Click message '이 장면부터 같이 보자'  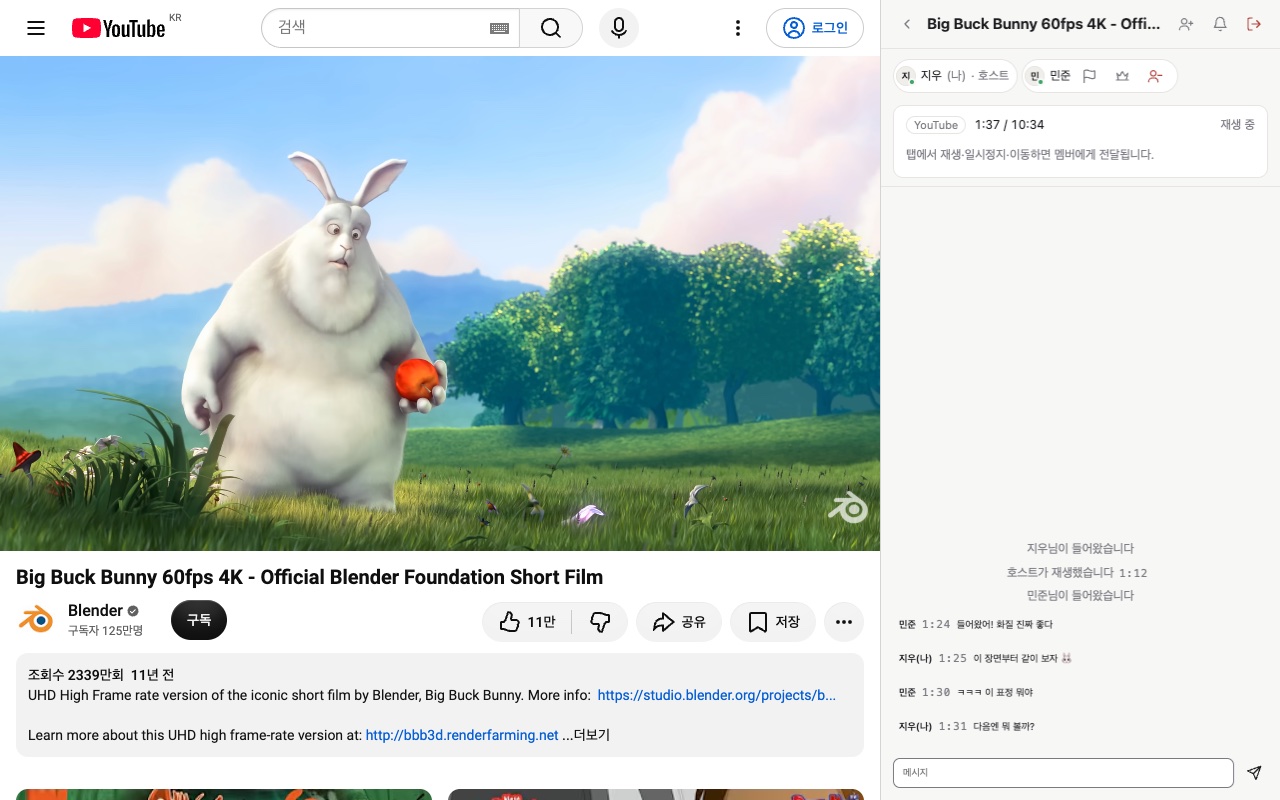(x=1023, y=659)
